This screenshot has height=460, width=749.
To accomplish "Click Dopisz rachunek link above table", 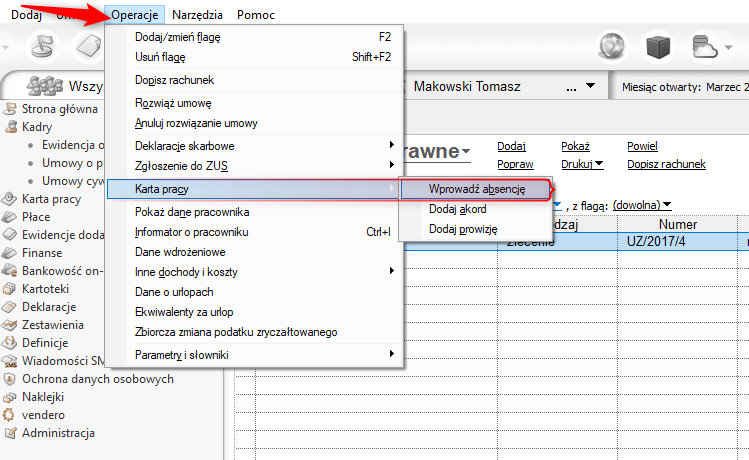I will click(666, 164).
